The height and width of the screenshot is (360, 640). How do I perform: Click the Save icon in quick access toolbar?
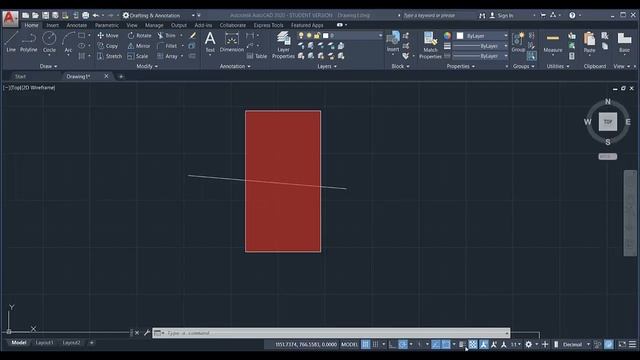45,15
